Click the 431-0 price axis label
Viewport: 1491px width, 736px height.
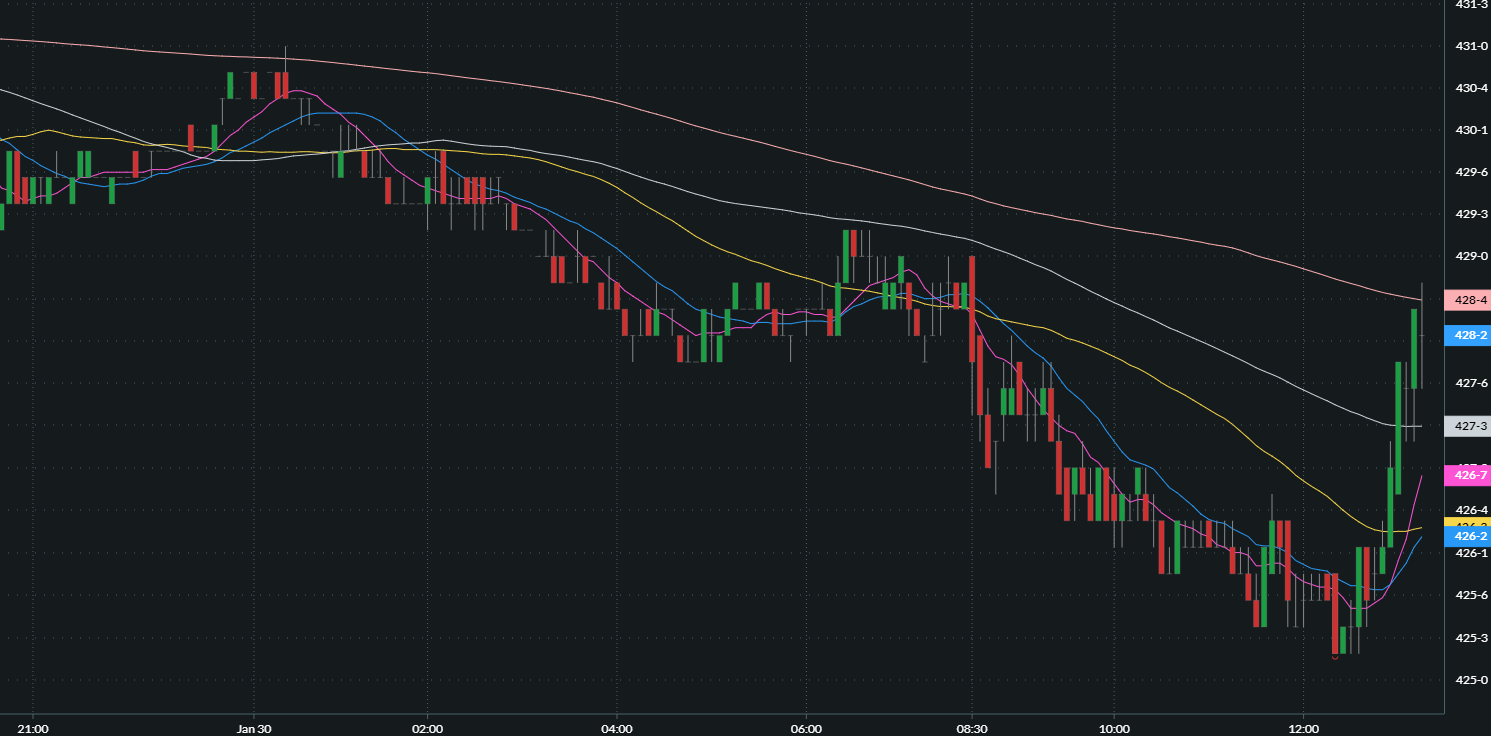click(x=1468, y=46)
